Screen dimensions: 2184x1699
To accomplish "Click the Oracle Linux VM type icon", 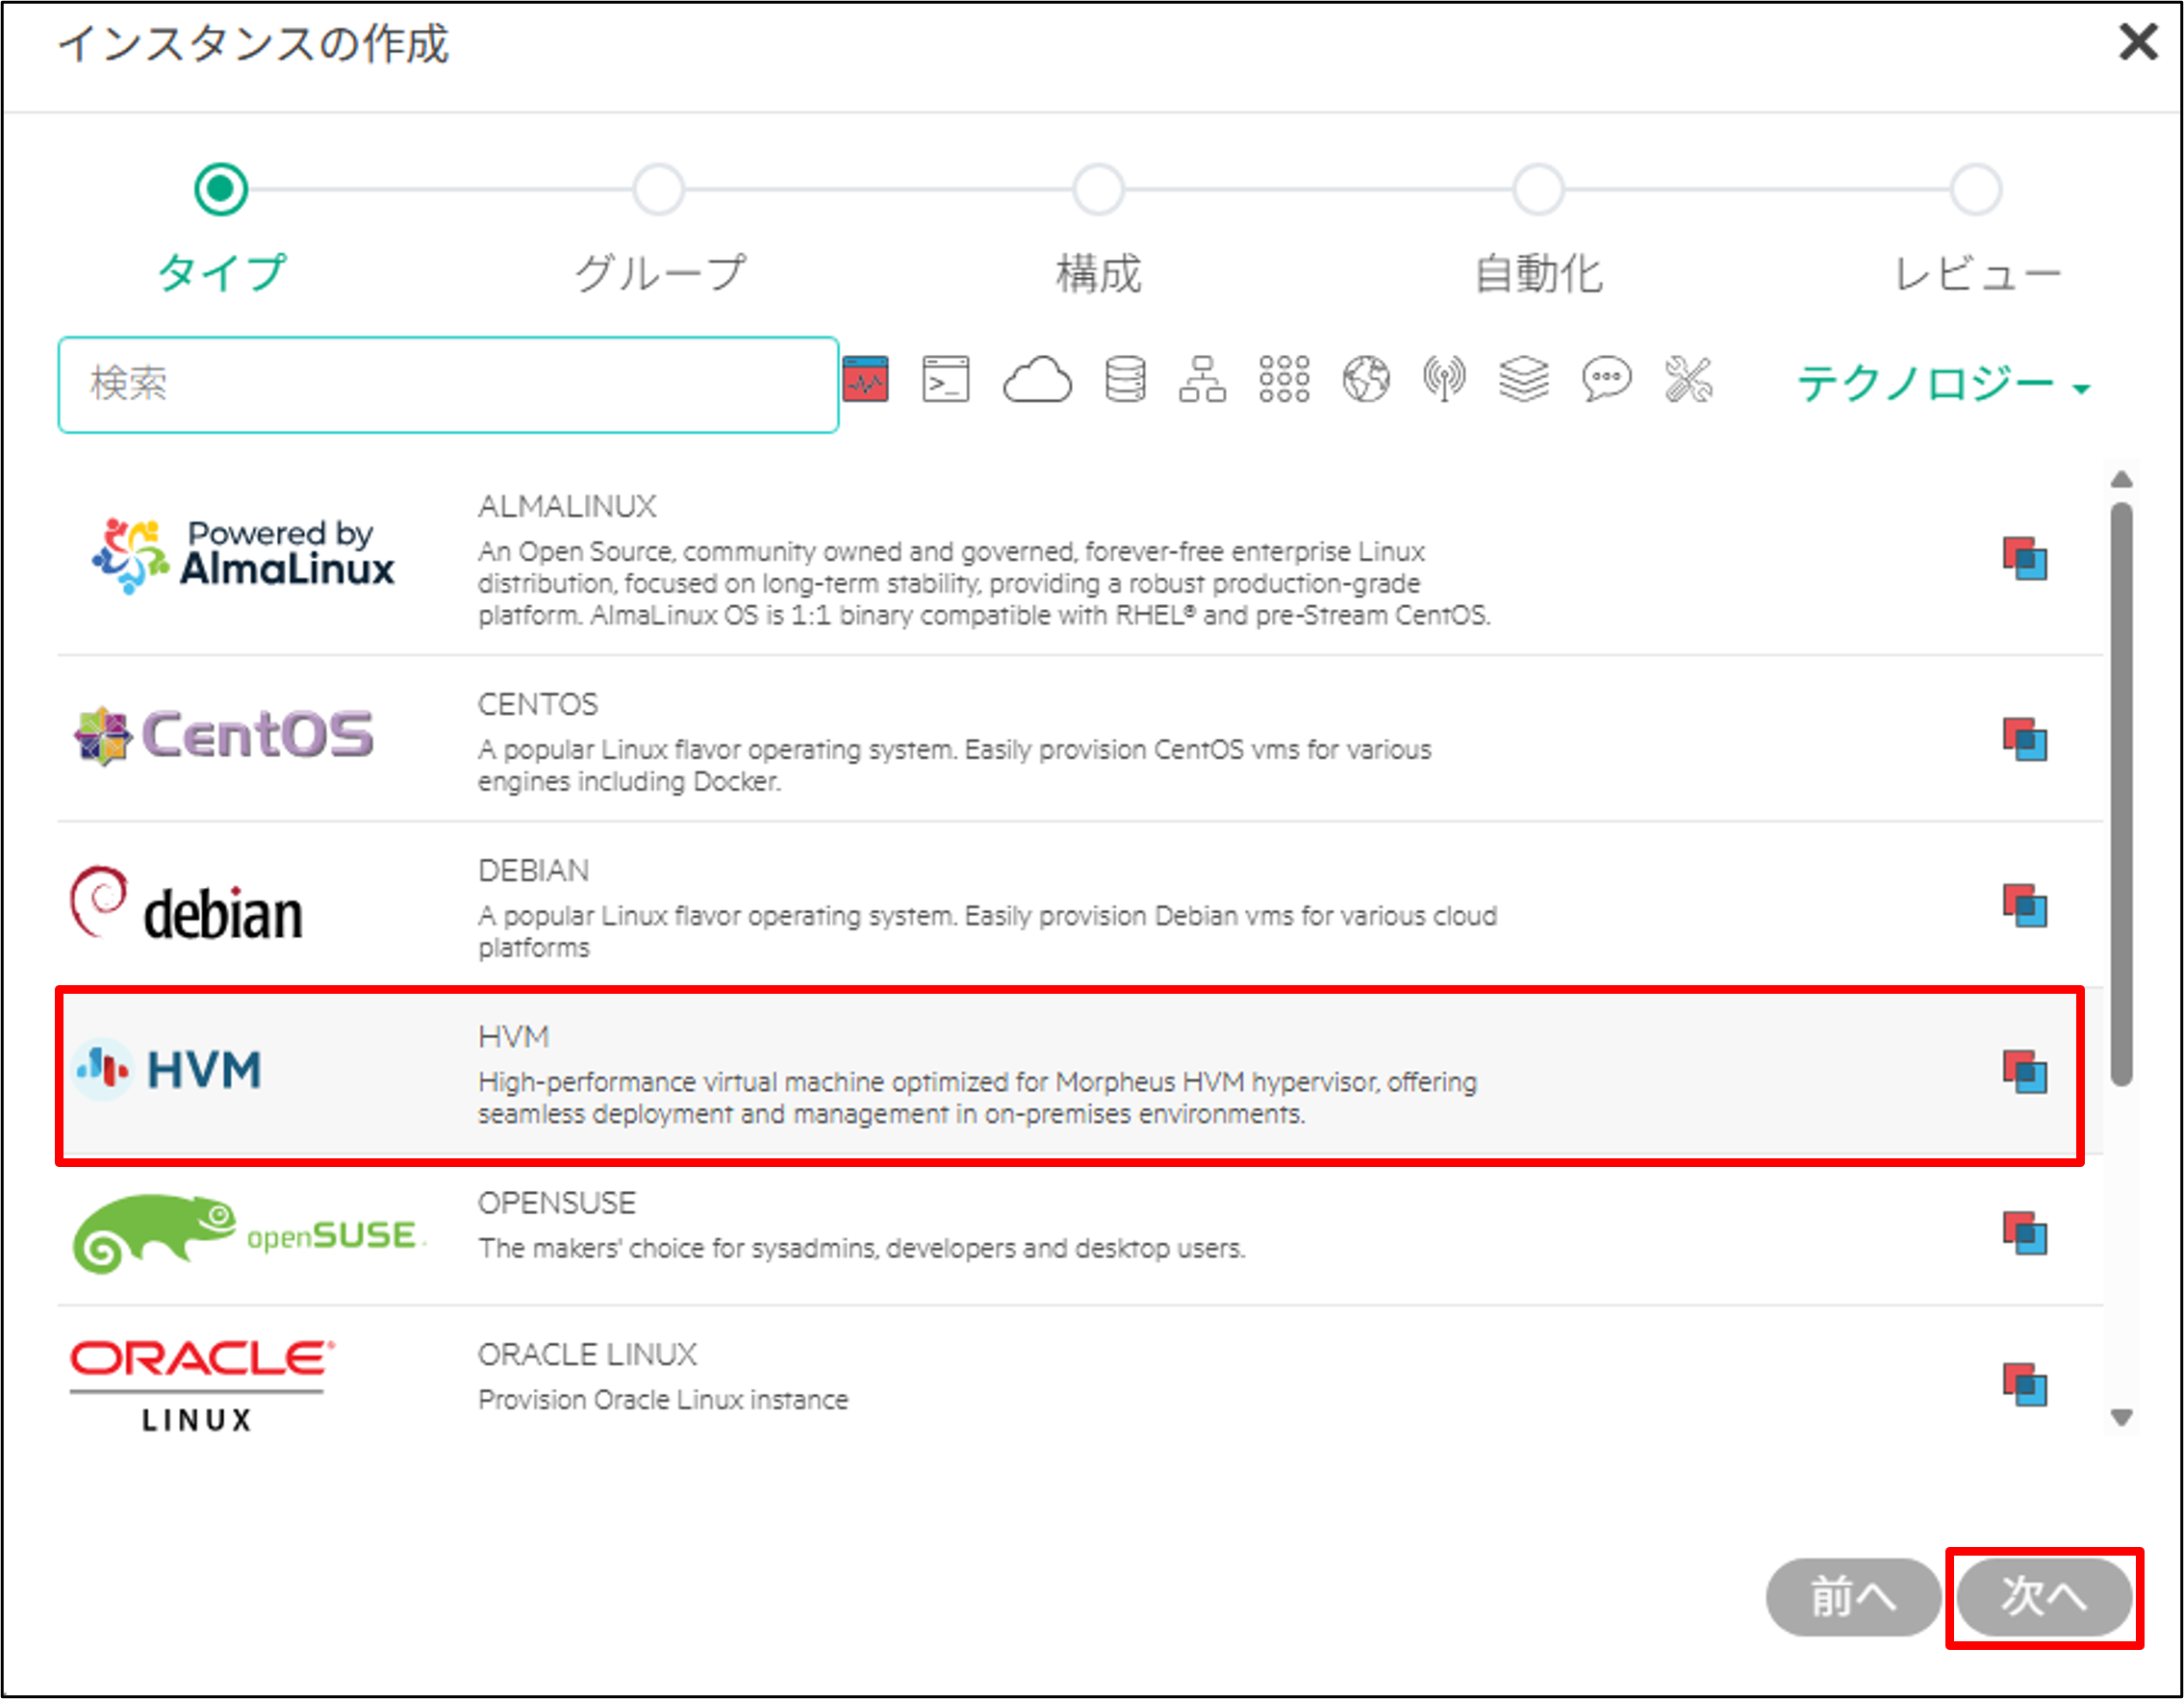I will pyautogui.click(x=2025, y=1385).
